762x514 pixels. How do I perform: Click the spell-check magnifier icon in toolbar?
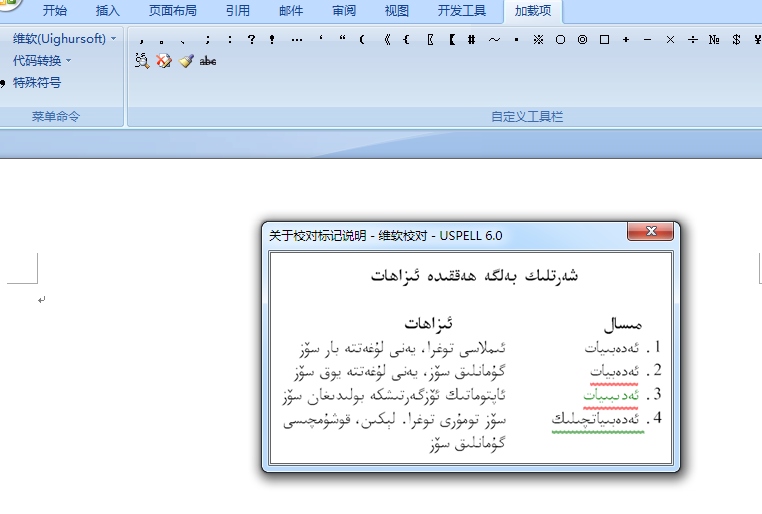pyautogui.click(x=142, y=61)
